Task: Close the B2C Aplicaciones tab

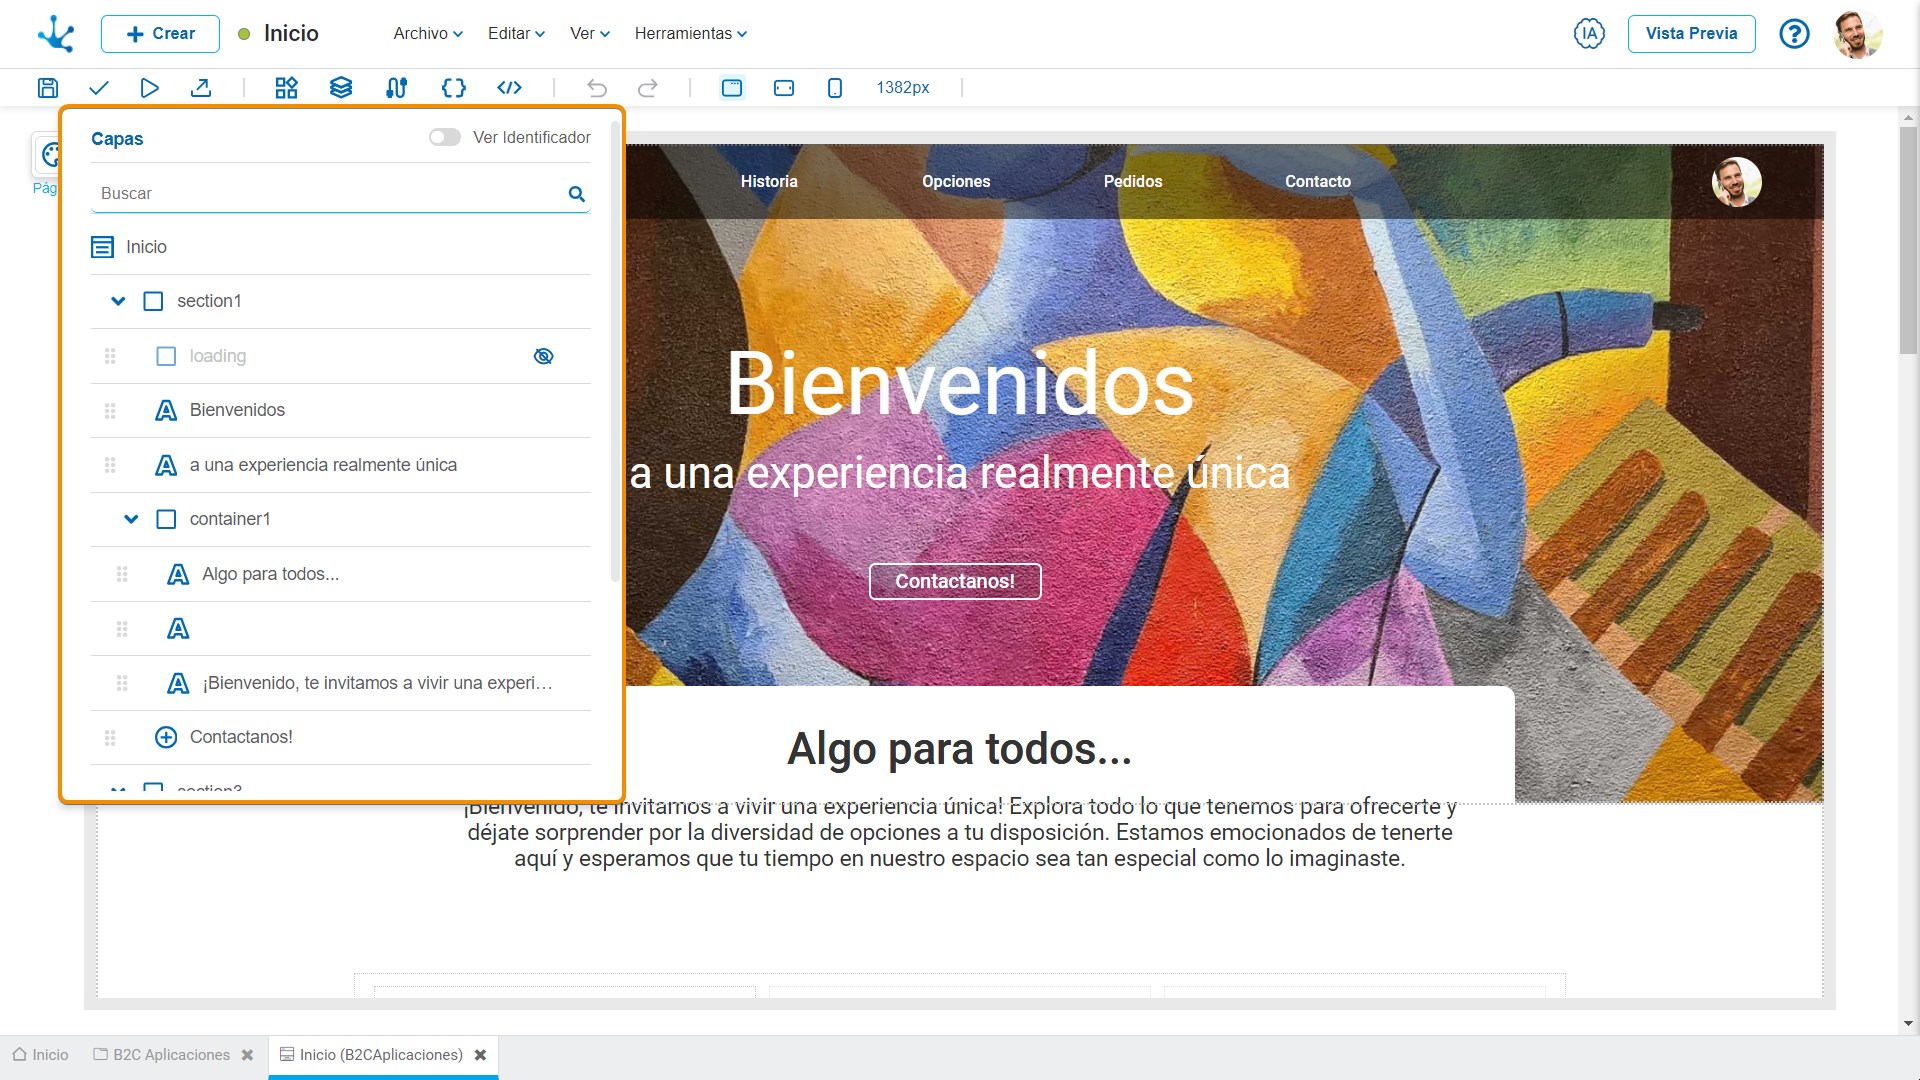Action: (x=247, y=1055)
